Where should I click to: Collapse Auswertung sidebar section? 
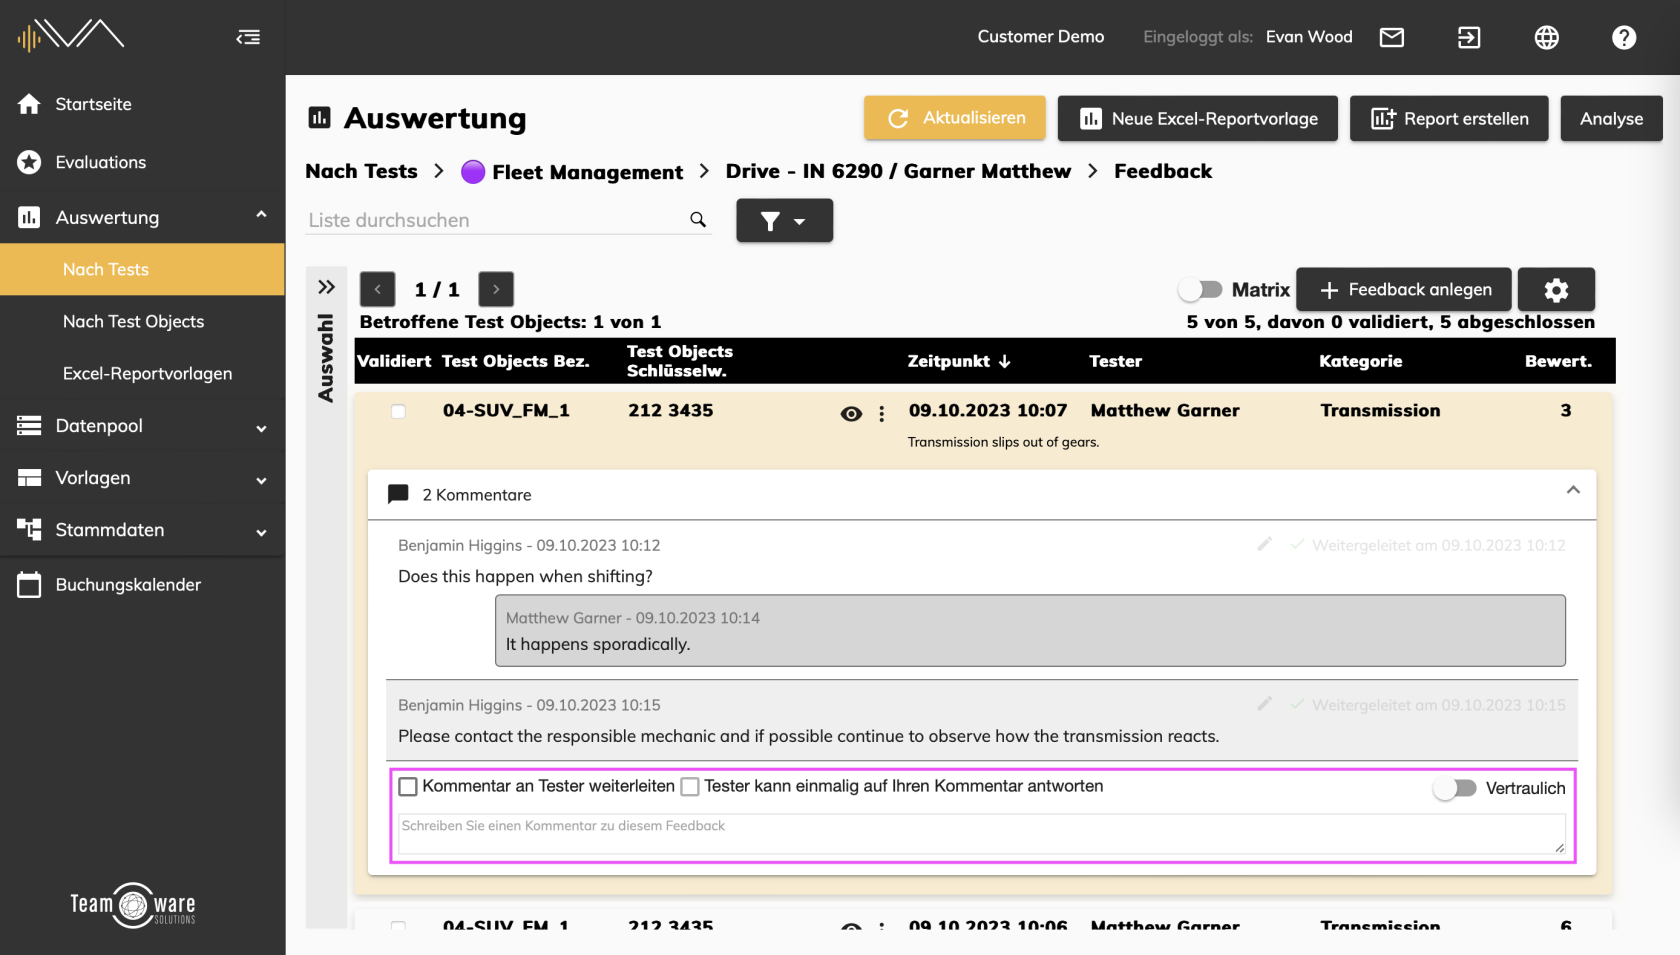261,215
